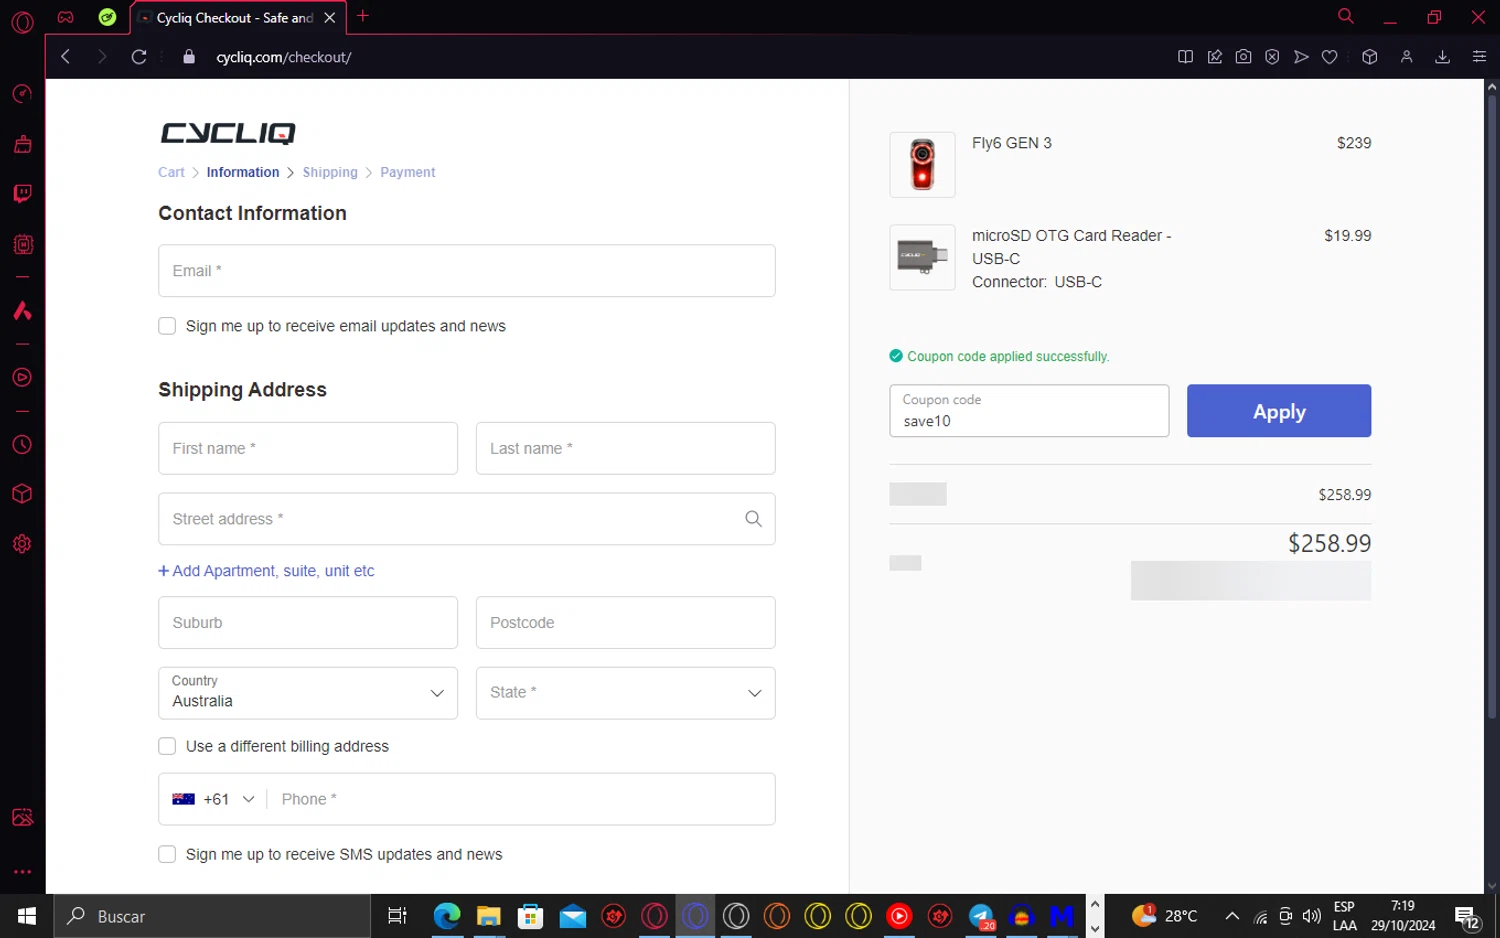Click Add Apartment, suite, unit etc
The width and height of the screenshot is (1500, 938).
[266, 571]
